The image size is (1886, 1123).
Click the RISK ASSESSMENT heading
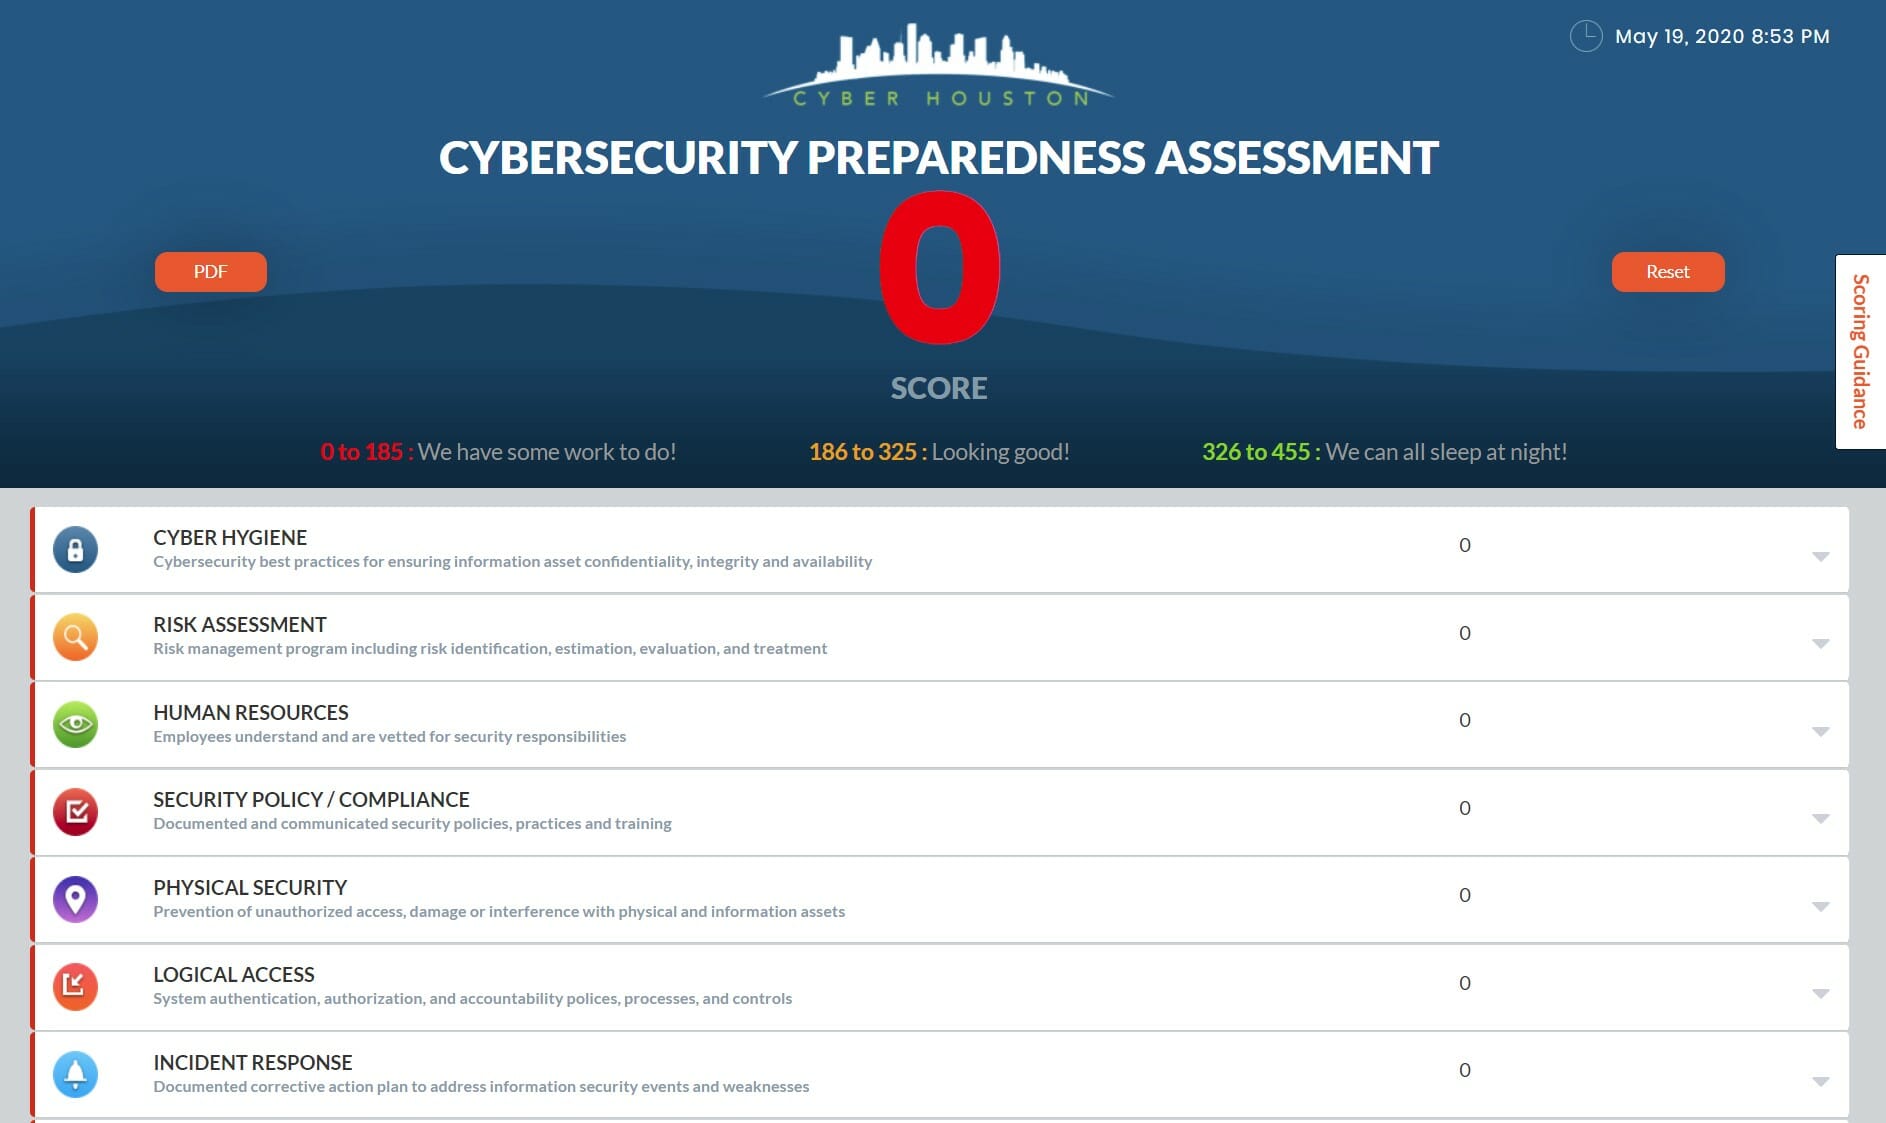click(x=240, y=625)
